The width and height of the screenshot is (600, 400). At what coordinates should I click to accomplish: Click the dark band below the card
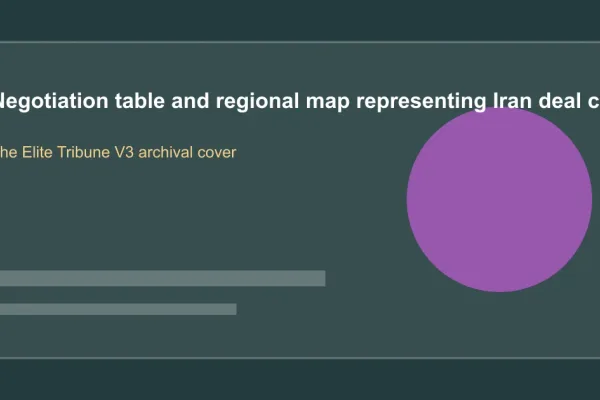(x=300, y=380)
